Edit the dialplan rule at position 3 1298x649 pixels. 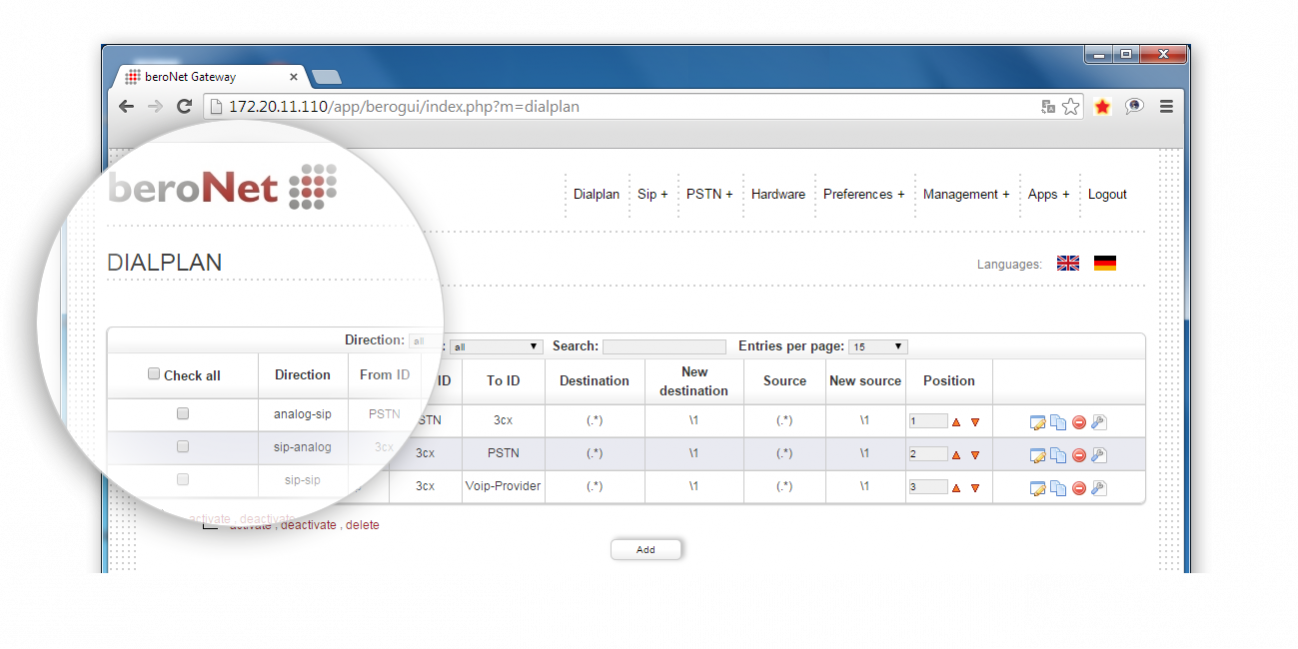(x=1038, y=488)
